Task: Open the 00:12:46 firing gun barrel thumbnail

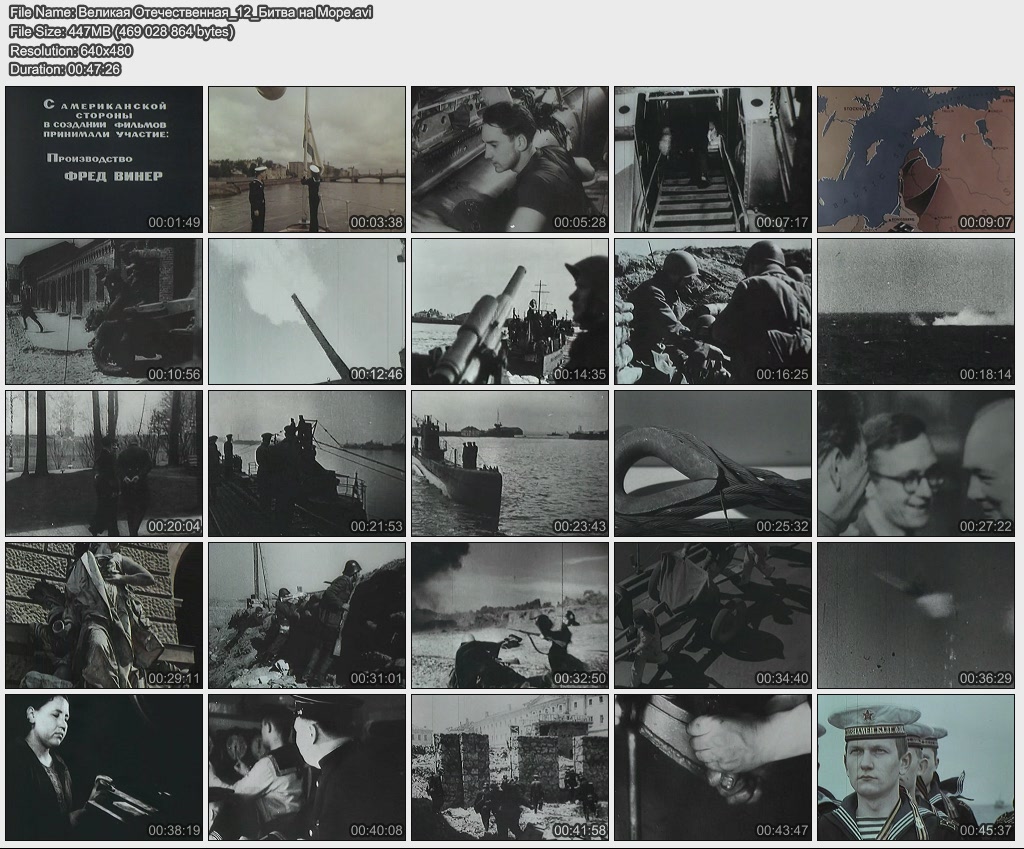Action: point(307,311)
